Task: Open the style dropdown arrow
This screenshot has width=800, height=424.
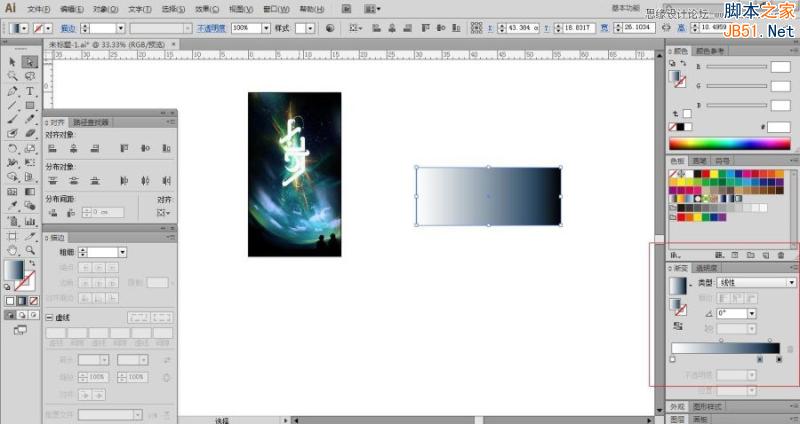Action: coord(310,28)
